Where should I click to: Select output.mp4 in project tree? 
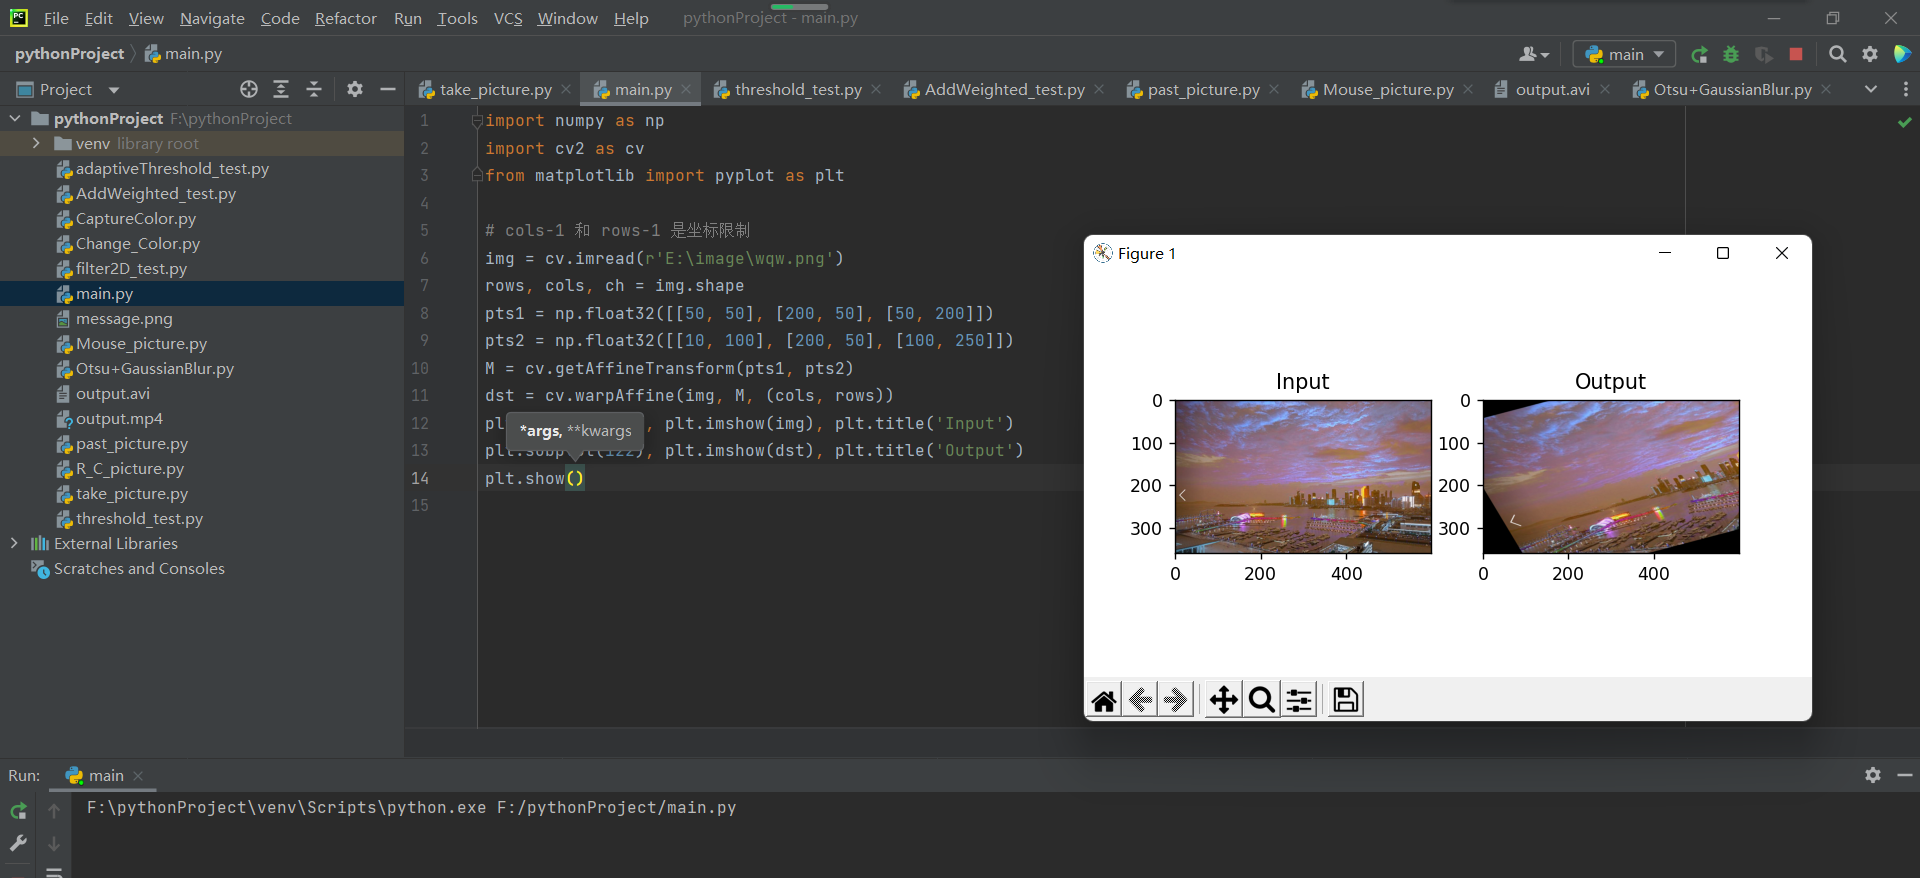pyautogui.click(x=119, y=418)
